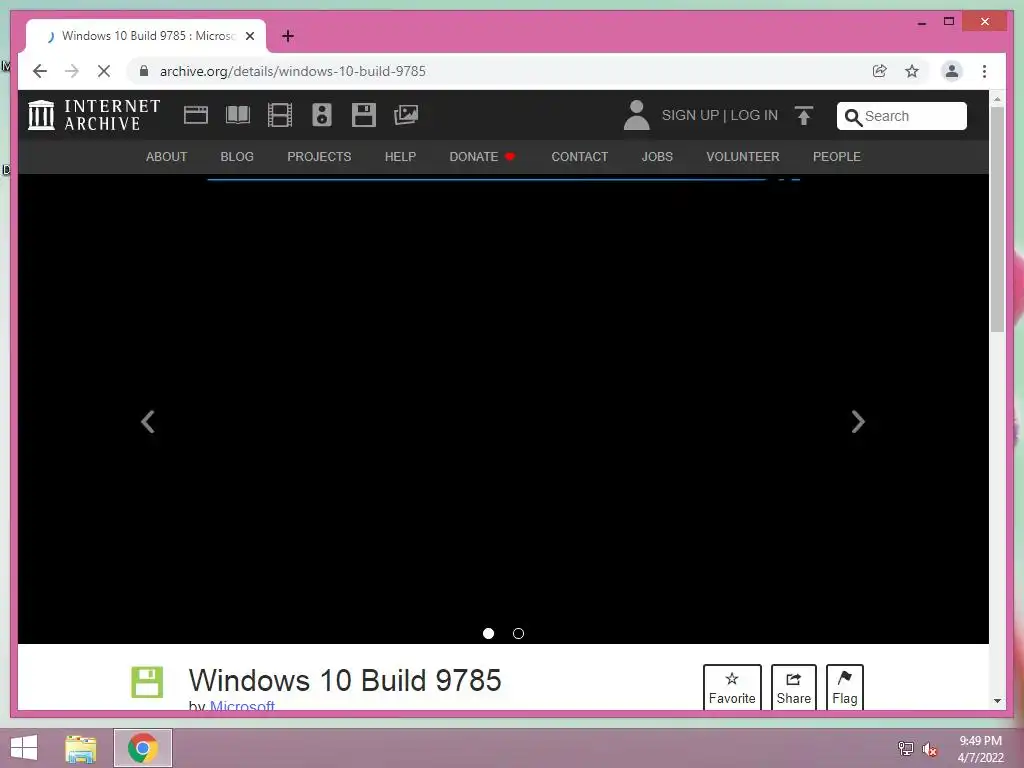The width and height of the screenshot is (1024, 768).
Task: Close the Windows 10 Build 9785 tab
Action: tap(250, 36)
